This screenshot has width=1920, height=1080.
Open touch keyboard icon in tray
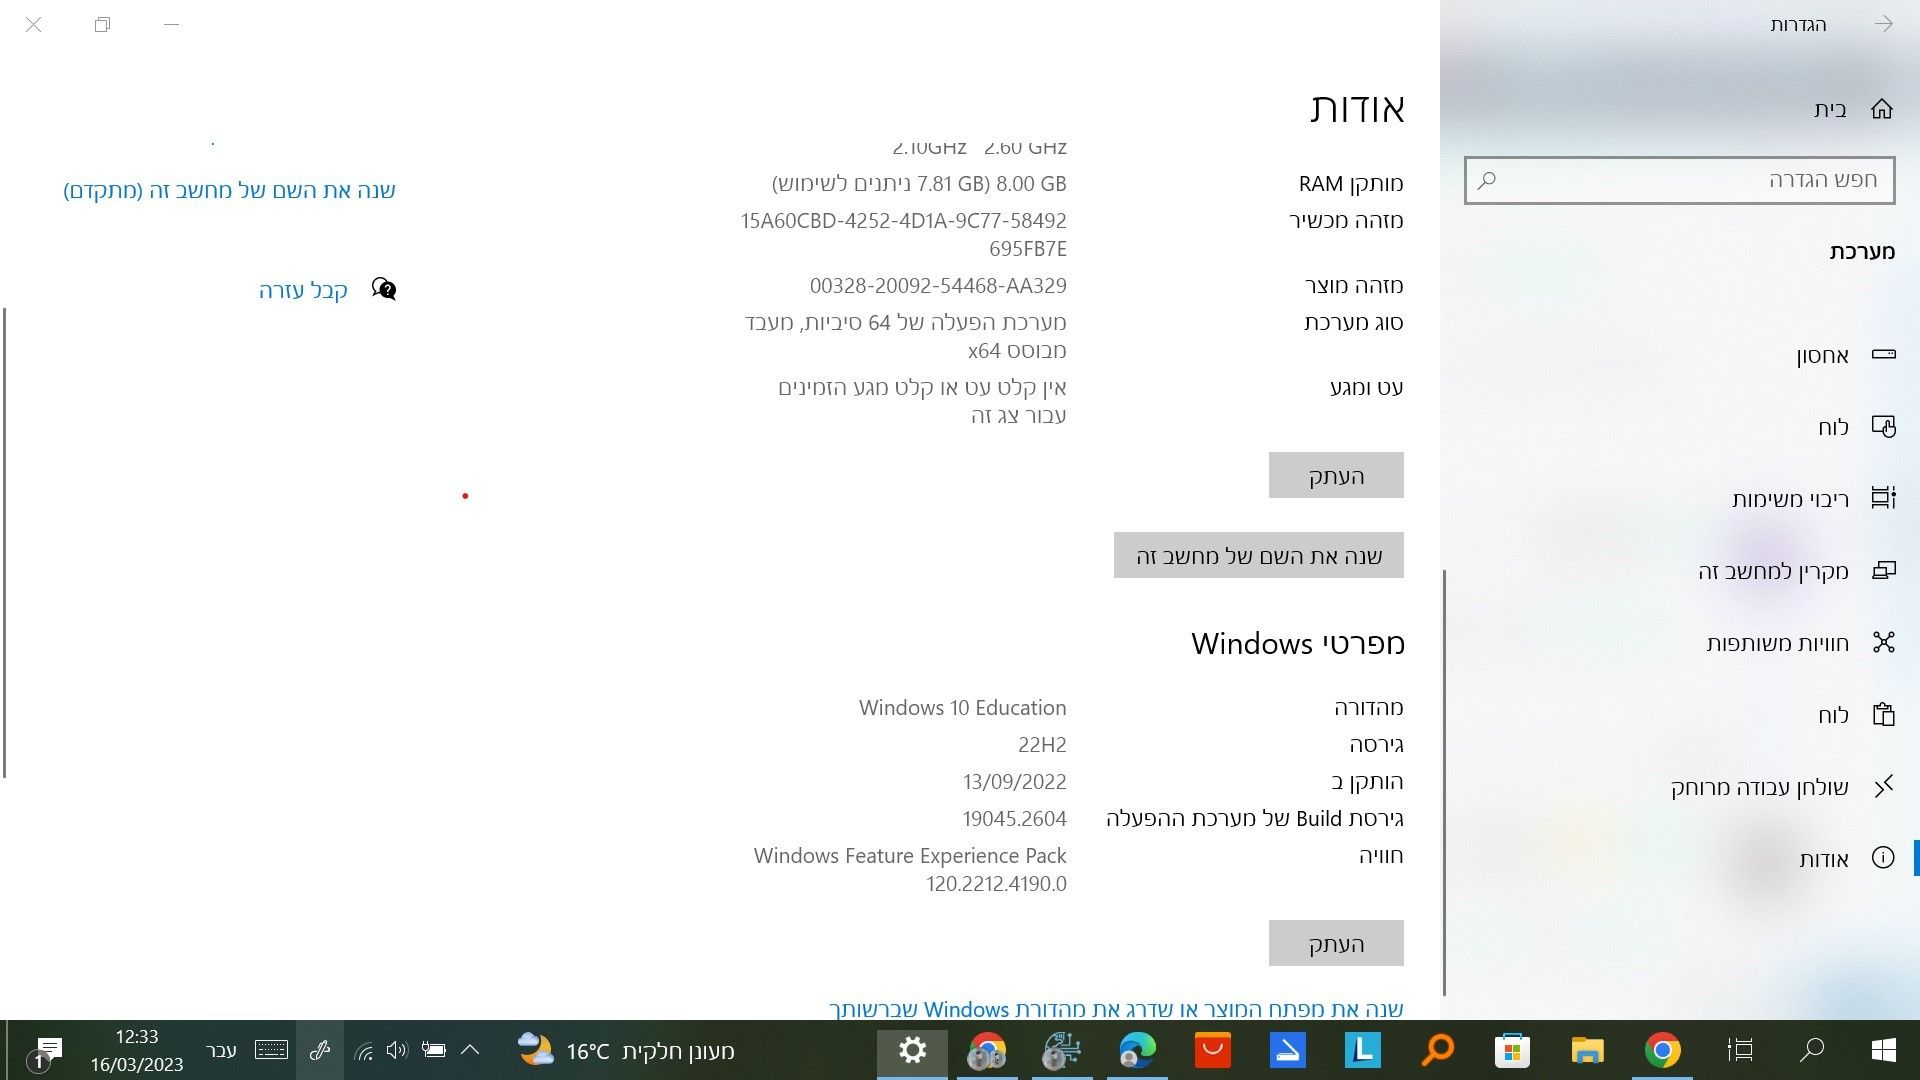click(271, 1050)
